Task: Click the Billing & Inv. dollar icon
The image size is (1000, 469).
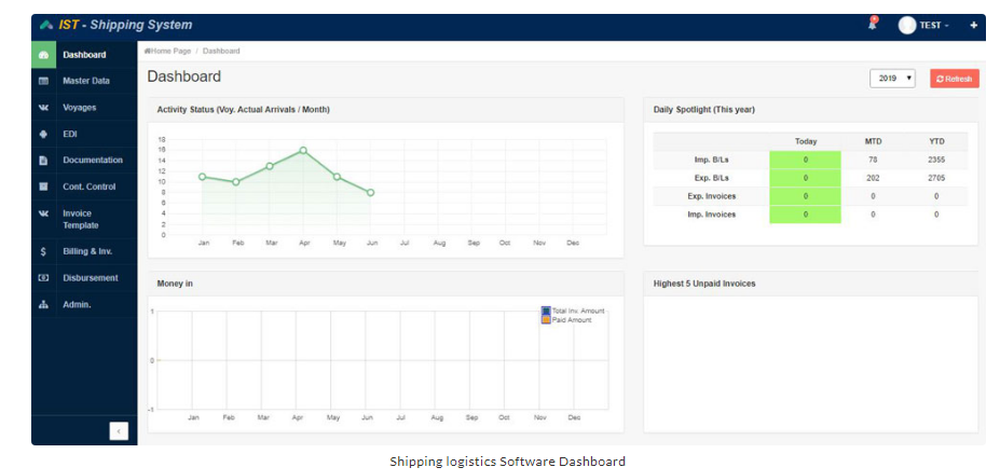Action: [x=43, y=251]
